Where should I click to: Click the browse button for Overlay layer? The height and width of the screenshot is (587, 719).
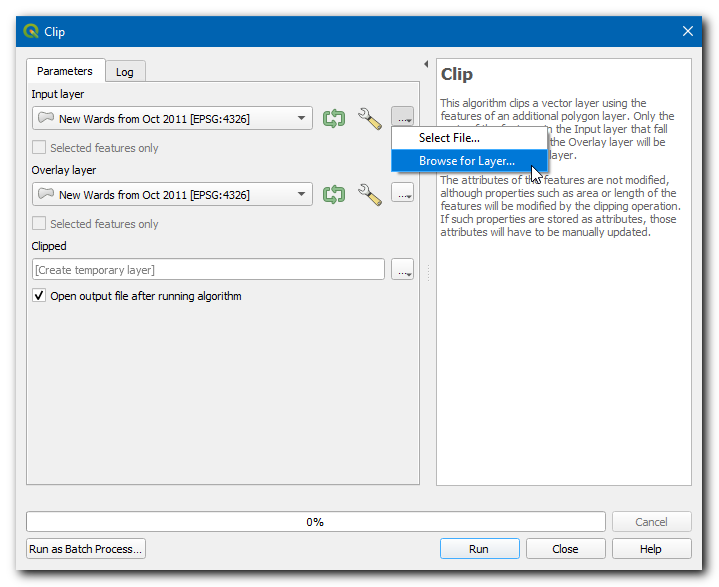[x=402, y=194]
